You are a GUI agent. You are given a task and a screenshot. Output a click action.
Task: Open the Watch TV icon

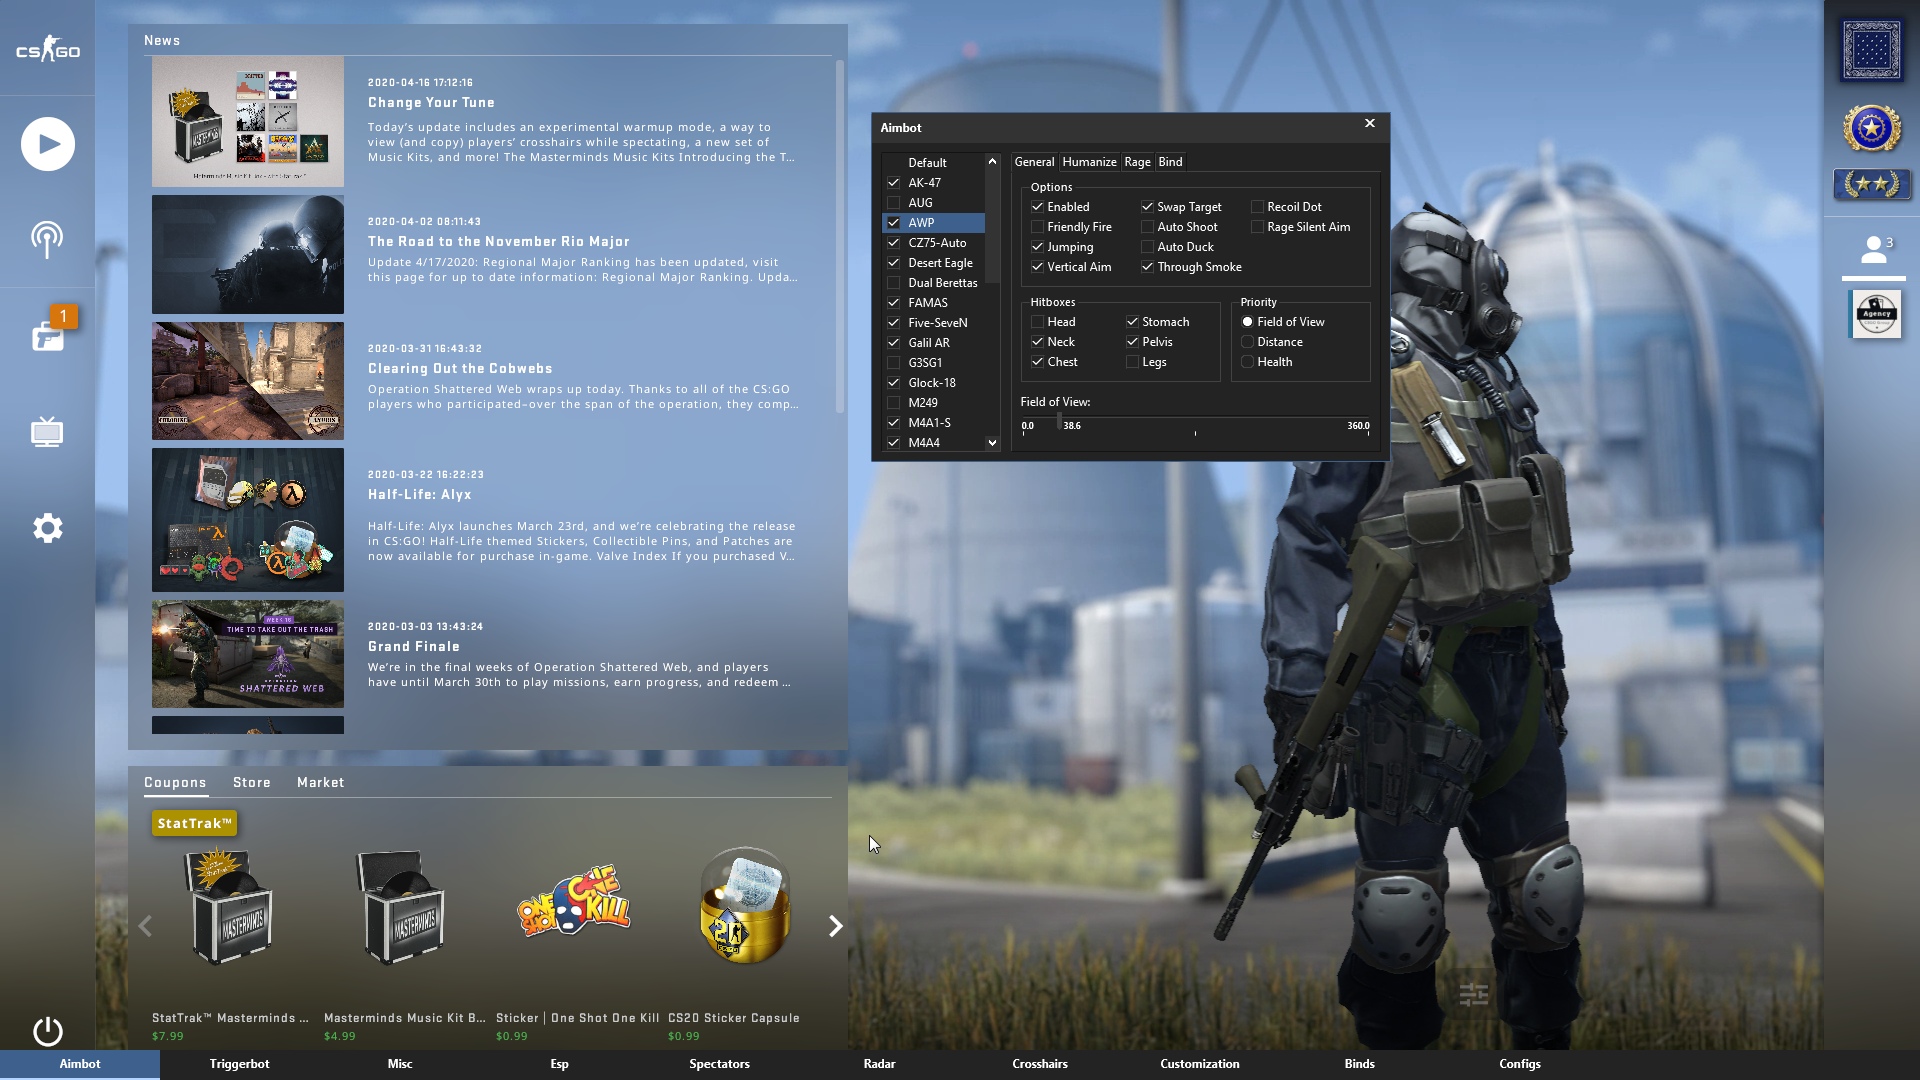point(47,432)
